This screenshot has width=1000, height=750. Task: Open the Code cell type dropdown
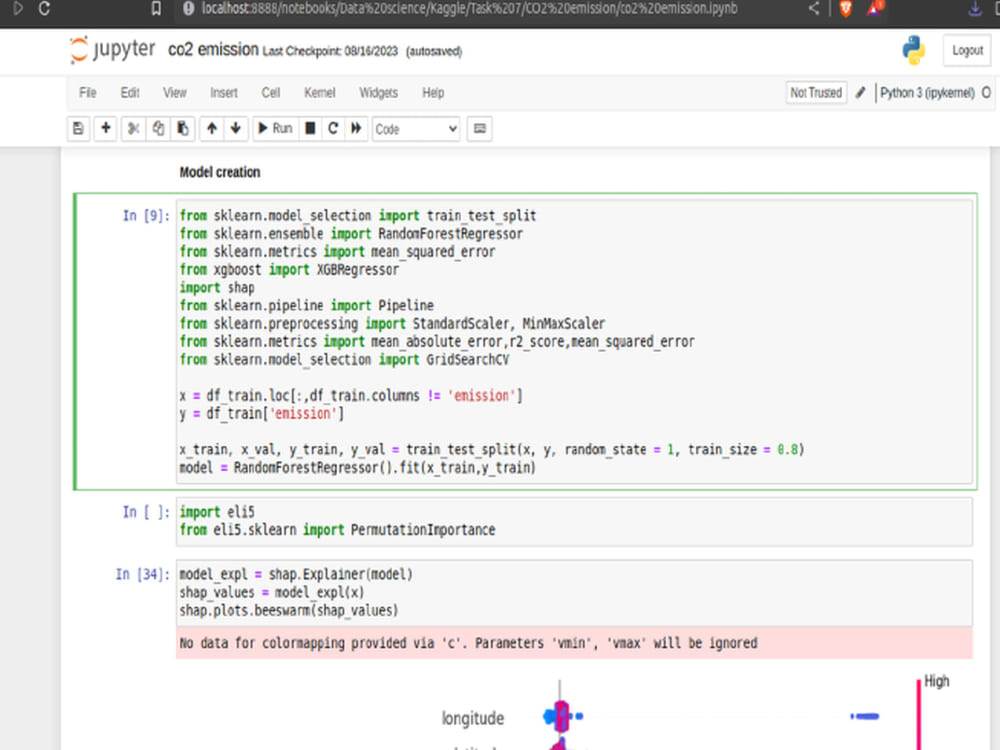pos(415,128)
